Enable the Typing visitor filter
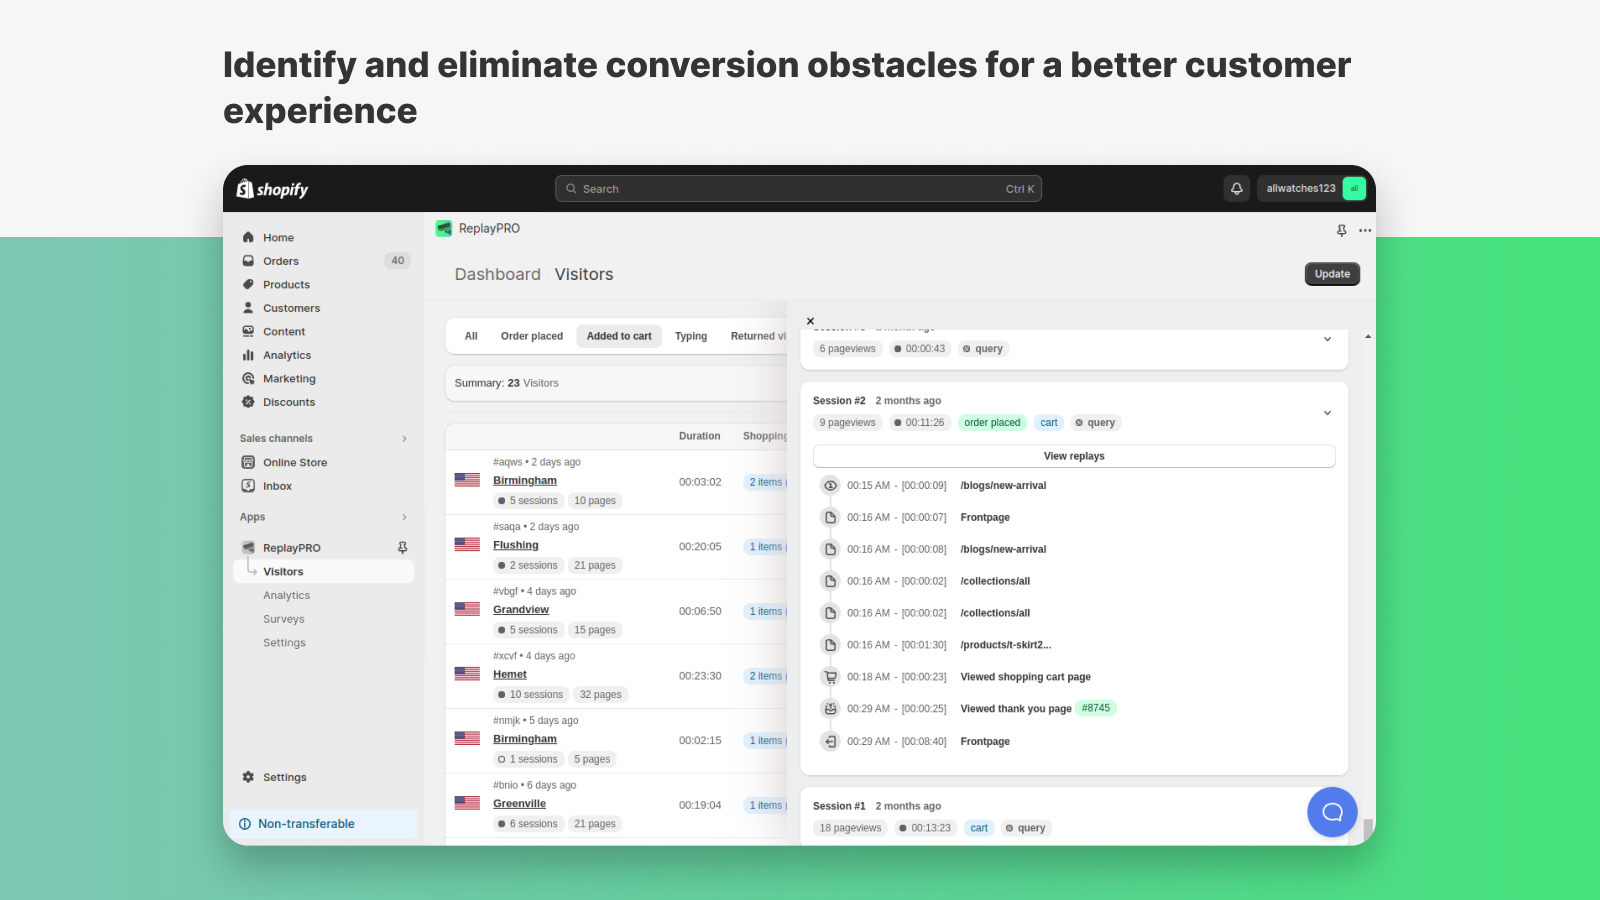This screenshot has width=1600, height=900. coord(691,336)
